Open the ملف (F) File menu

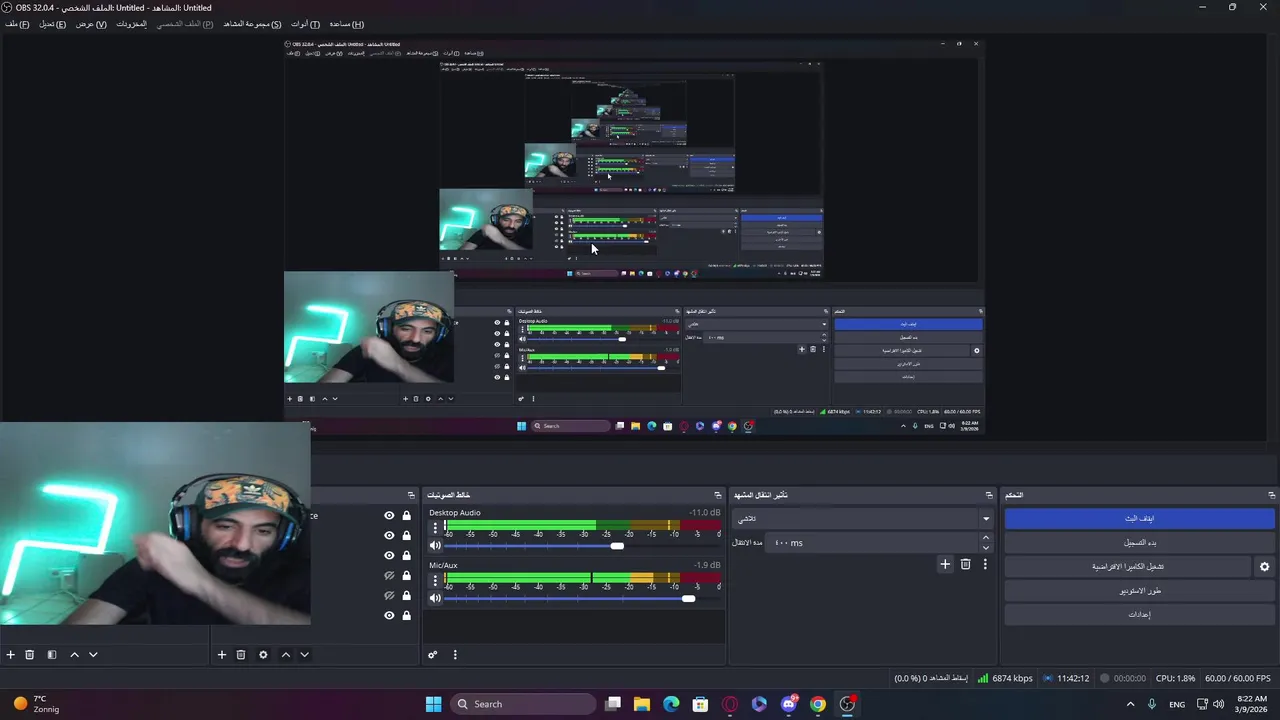17,24
